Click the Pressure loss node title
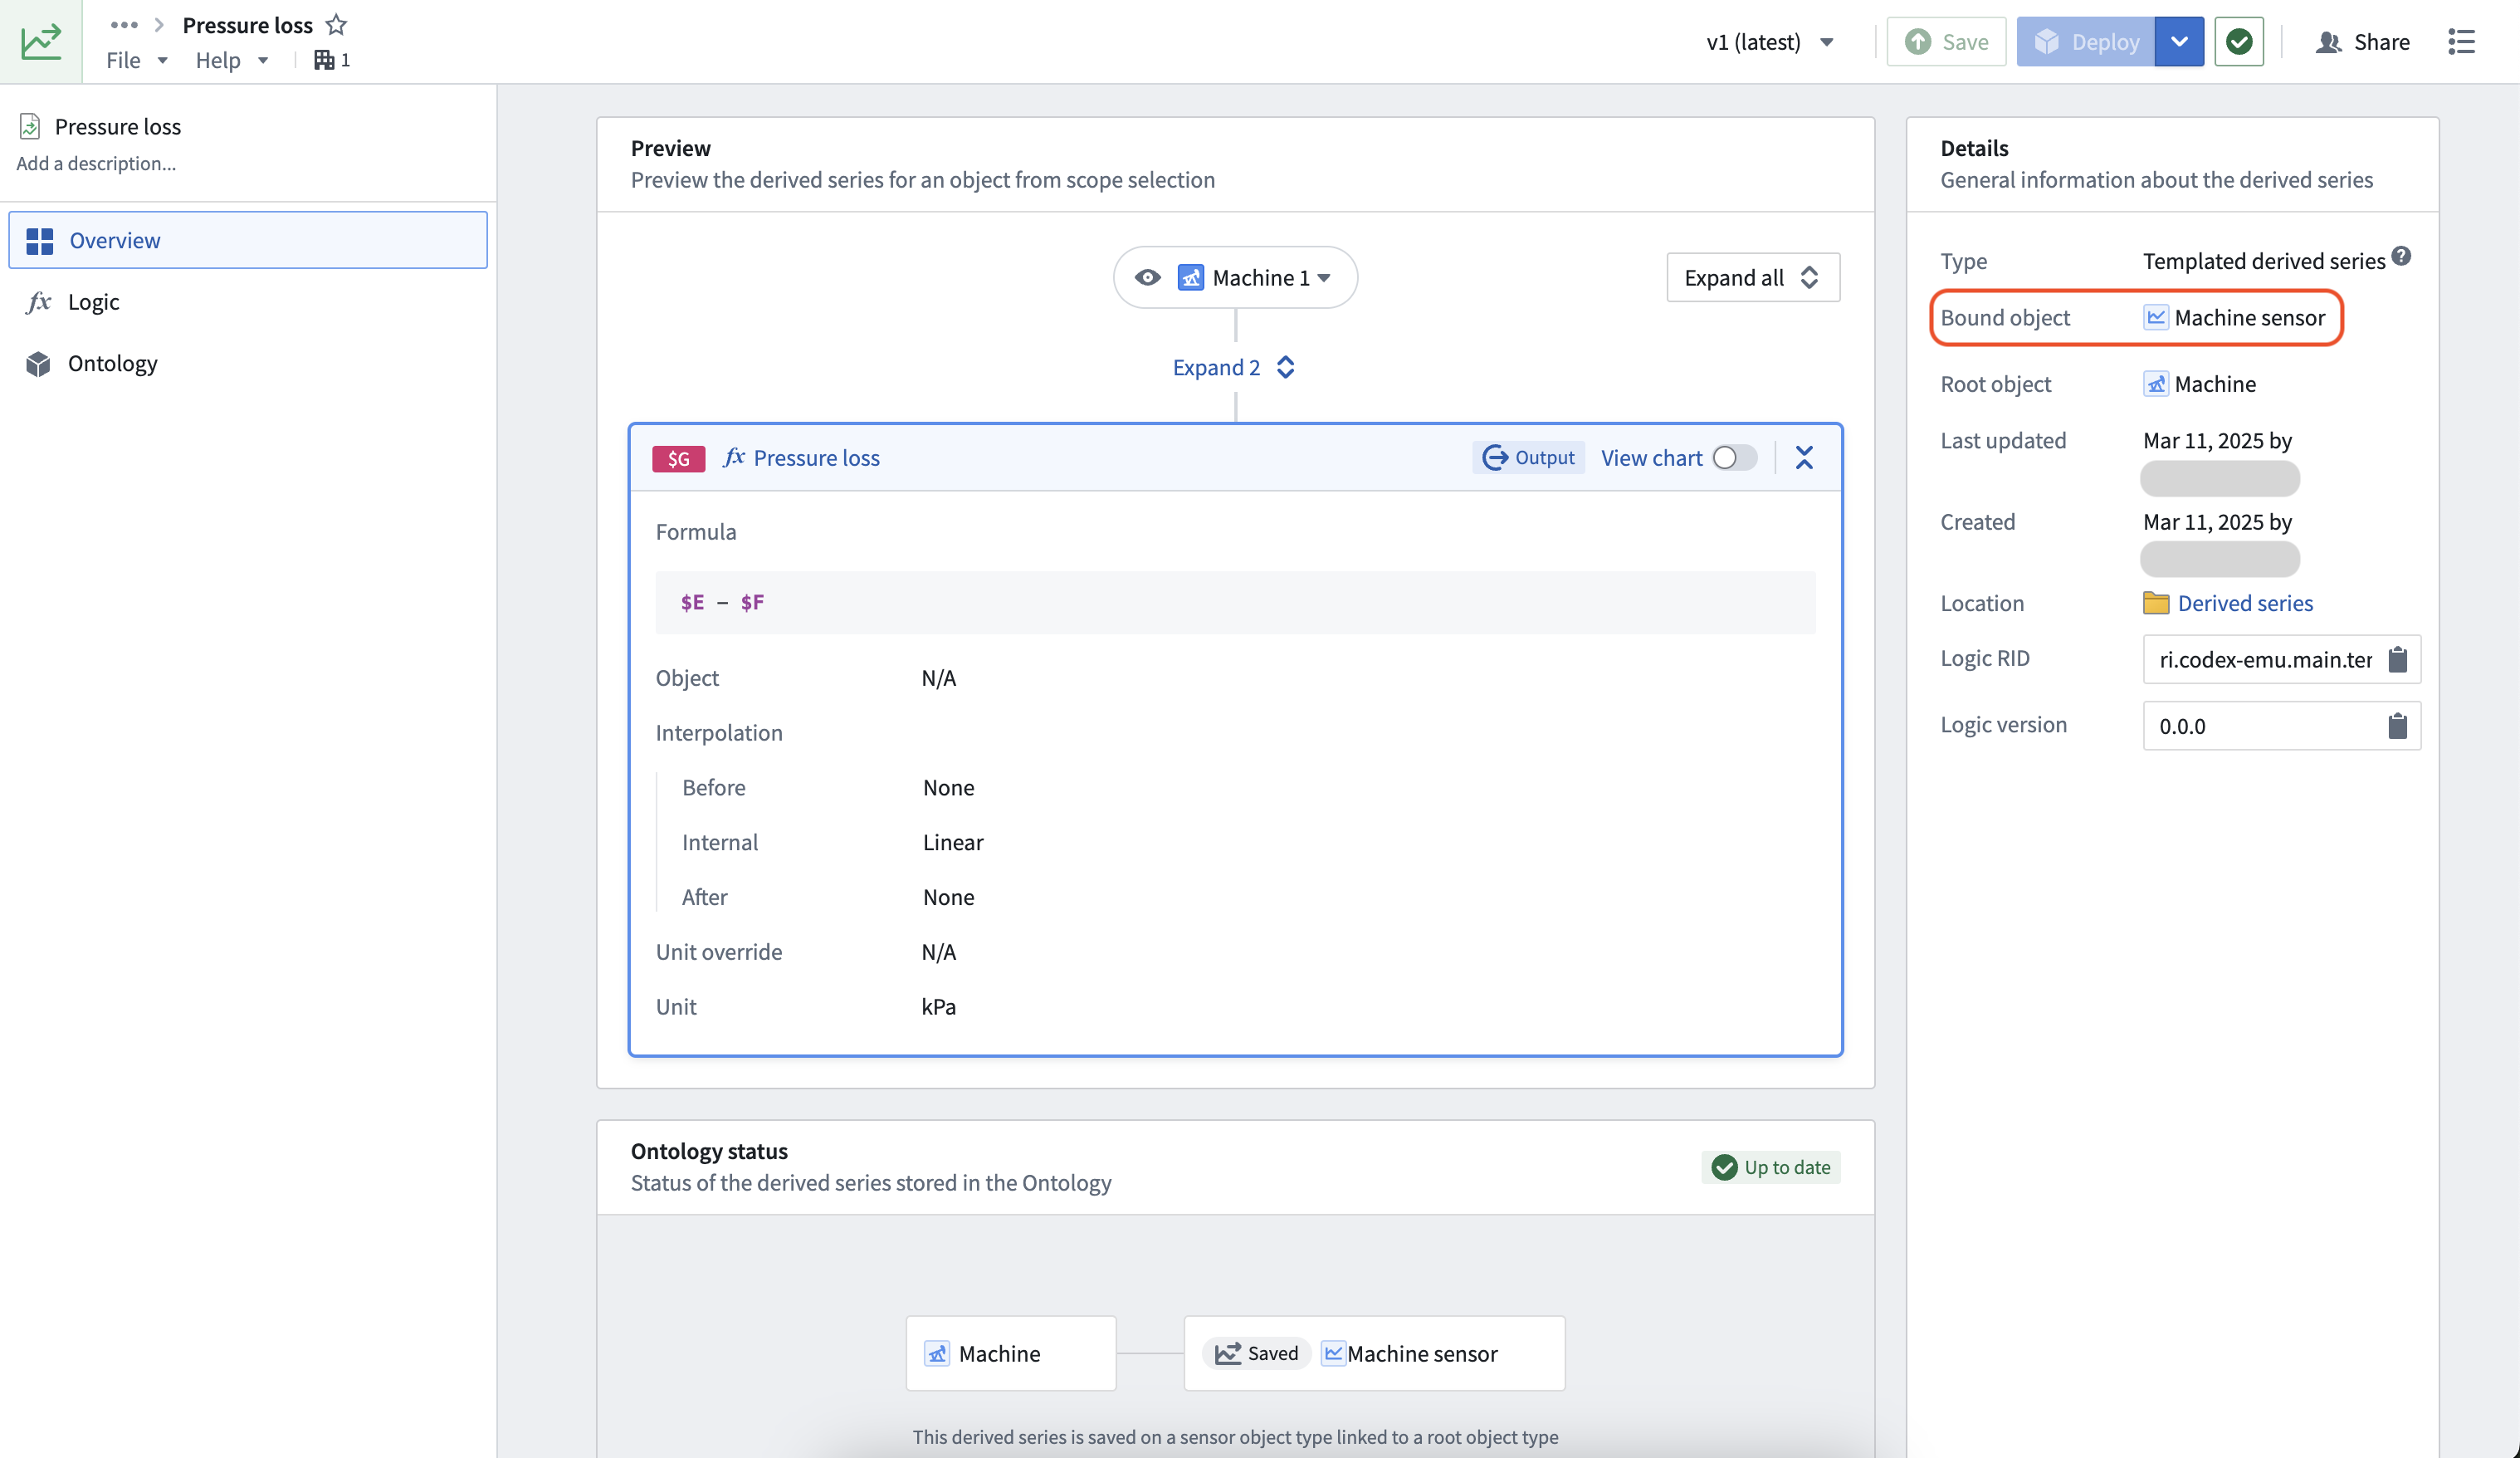This screenshot has width=2520, height=1458. click(x=816, y=458)
